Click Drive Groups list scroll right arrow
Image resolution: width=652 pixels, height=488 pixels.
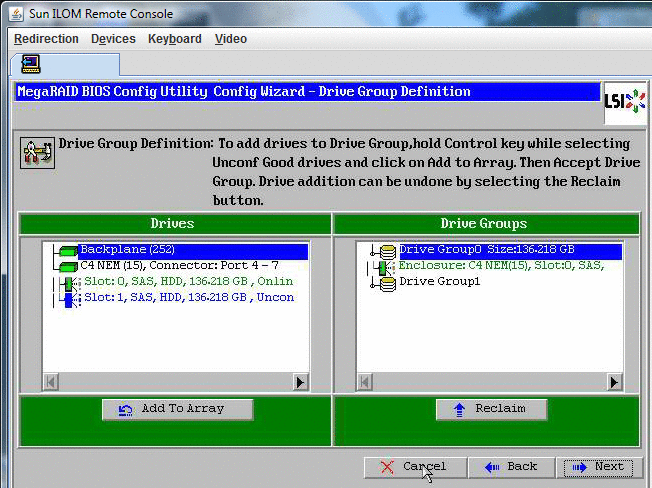(614, 382)
